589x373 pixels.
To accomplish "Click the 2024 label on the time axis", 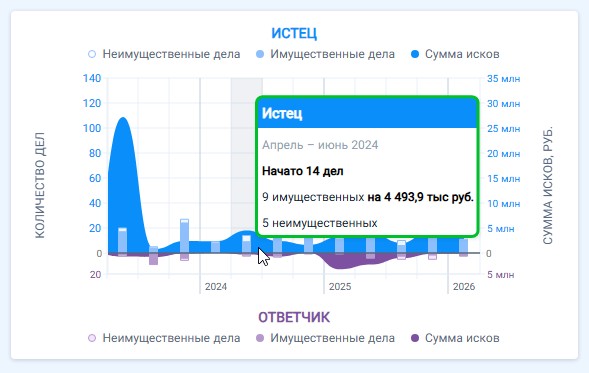I will [x=216, y=287].
